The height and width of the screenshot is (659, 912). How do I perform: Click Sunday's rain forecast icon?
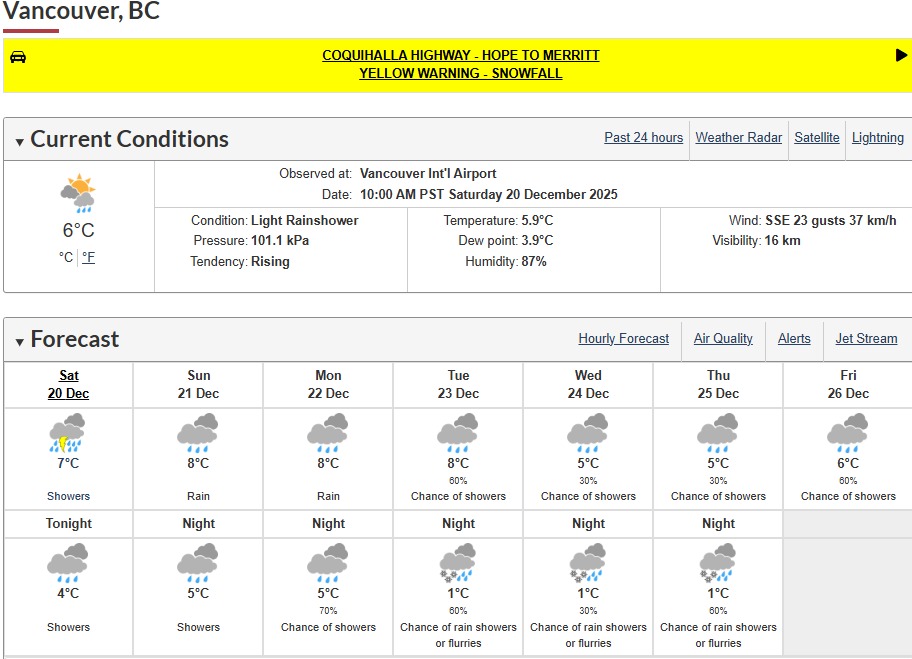click(198, 434)
